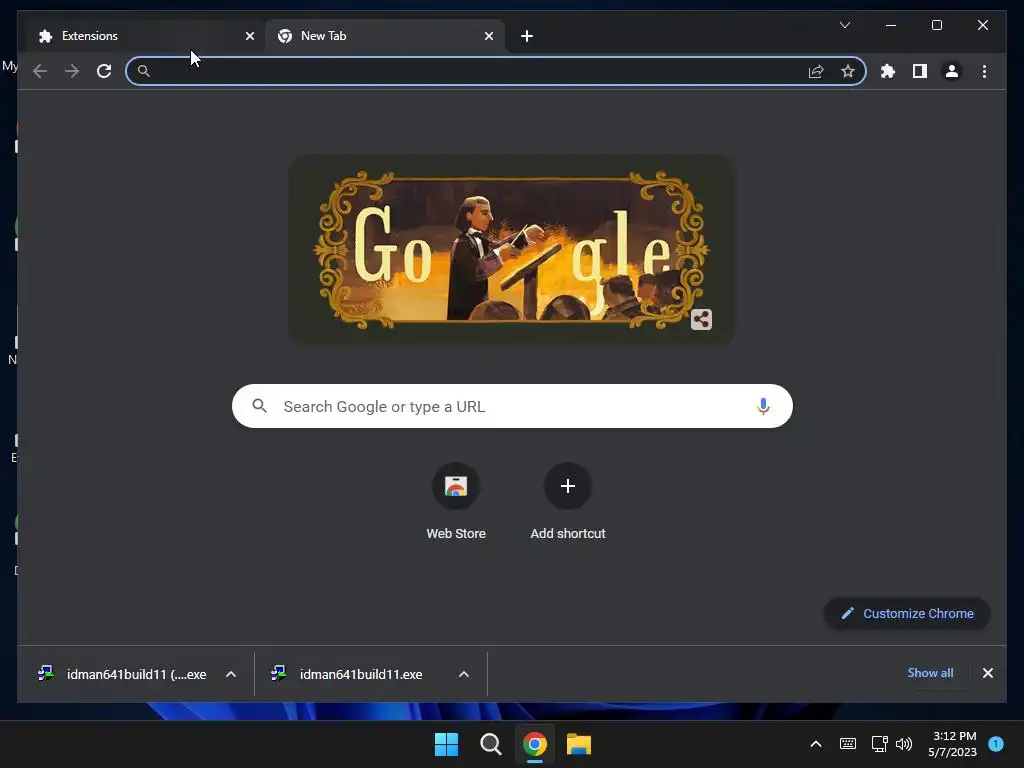Add a new shortcut tile
Screen dimensions: 1024x768
(x=568, y=502)
